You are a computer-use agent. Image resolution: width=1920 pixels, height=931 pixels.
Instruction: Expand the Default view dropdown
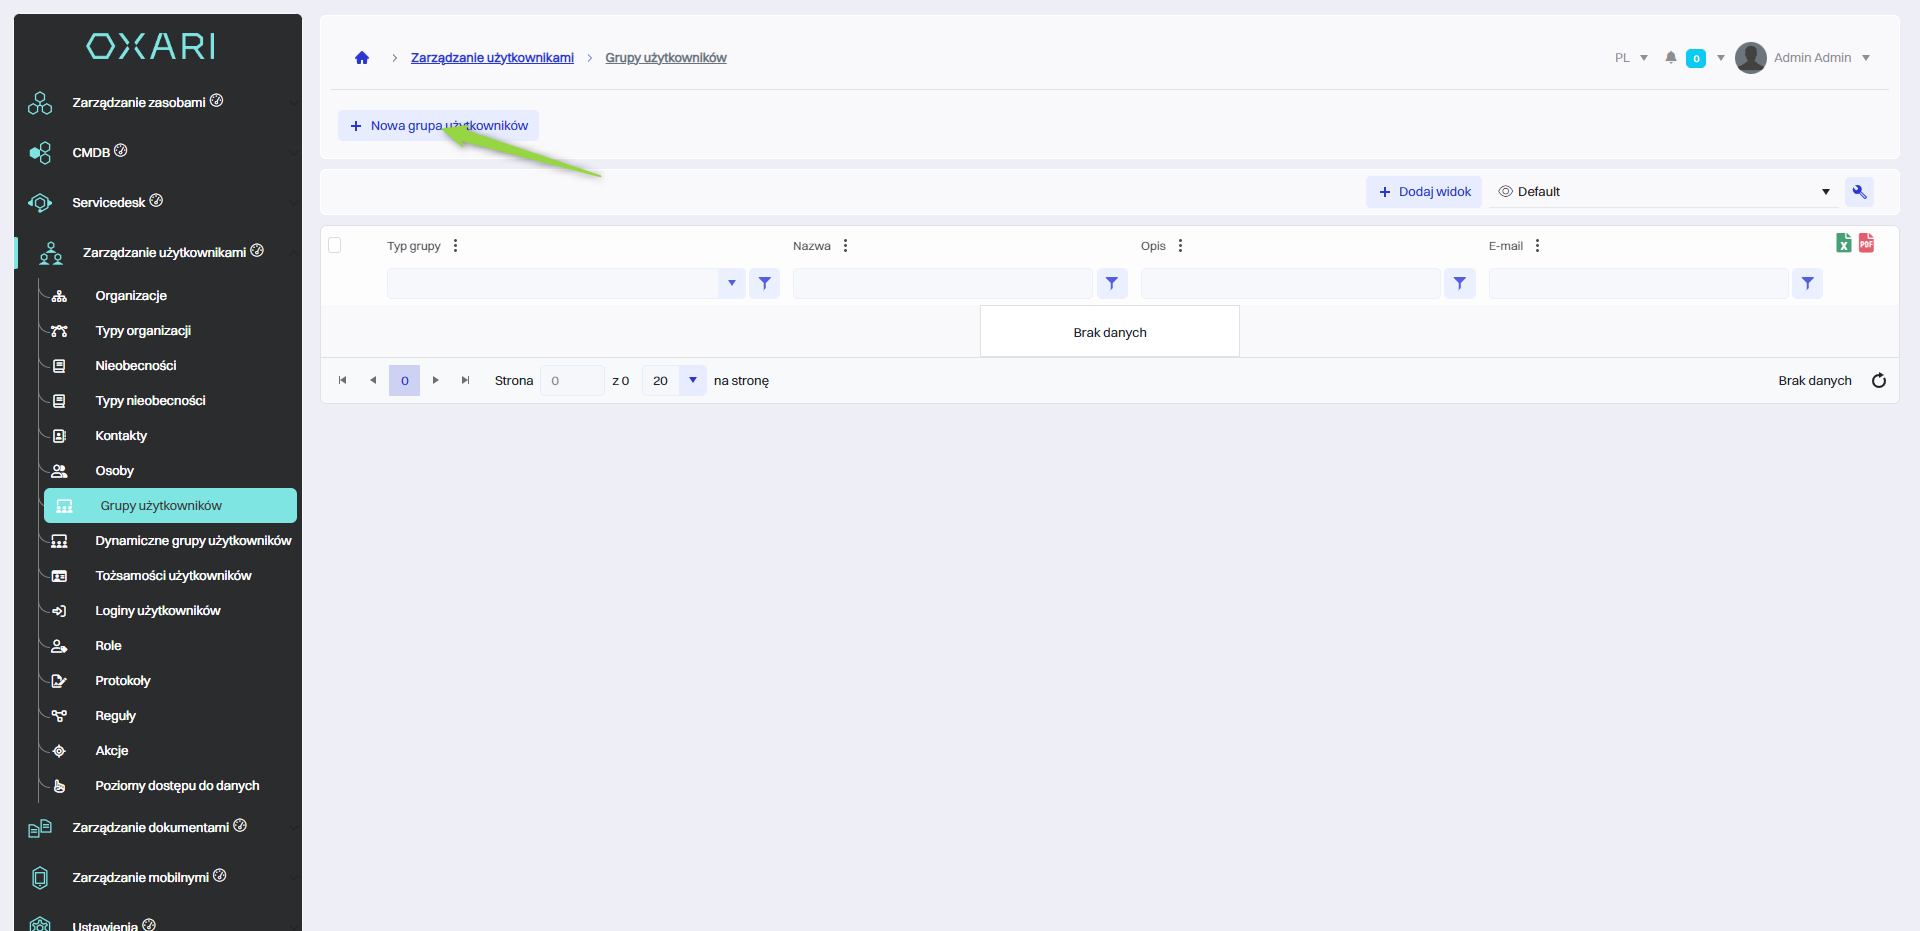pos(1825,192)
